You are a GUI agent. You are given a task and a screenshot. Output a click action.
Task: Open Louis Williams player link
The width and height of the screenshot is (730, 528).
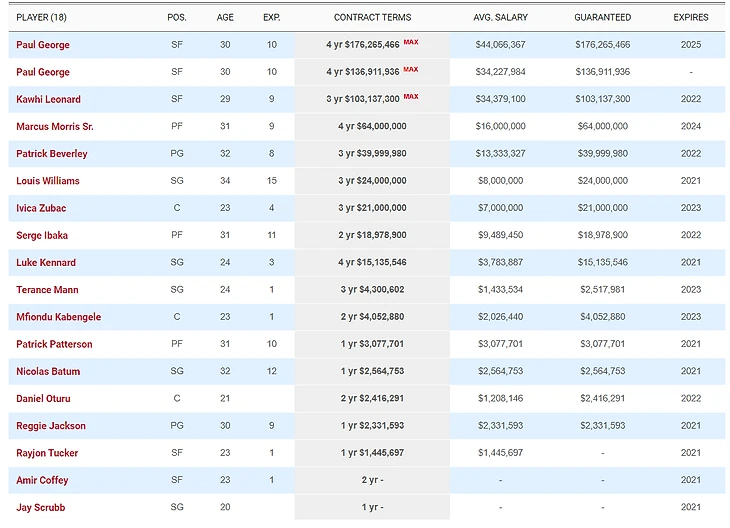click(48, 181)
